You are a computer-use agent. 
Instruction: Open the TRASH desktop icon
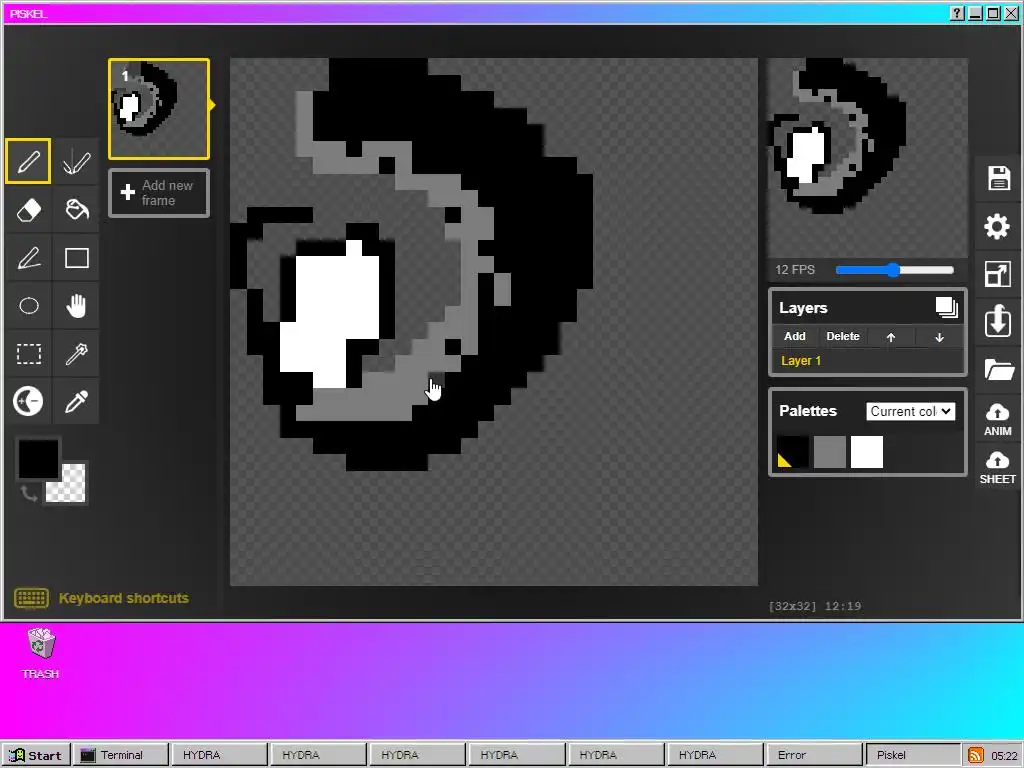click(40, 653)
